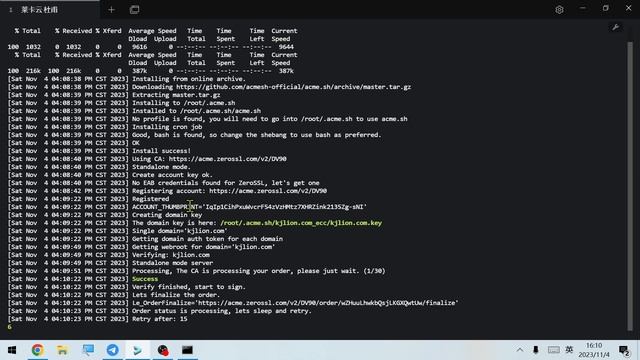Click the microphone tray icon
The image size is (640, 360).
point(536,350)
